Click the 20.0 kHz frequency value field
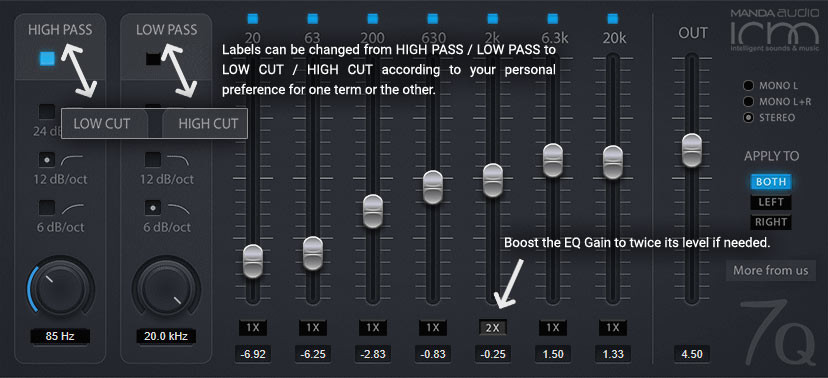828x378 pixels. [x=166, y=336]
